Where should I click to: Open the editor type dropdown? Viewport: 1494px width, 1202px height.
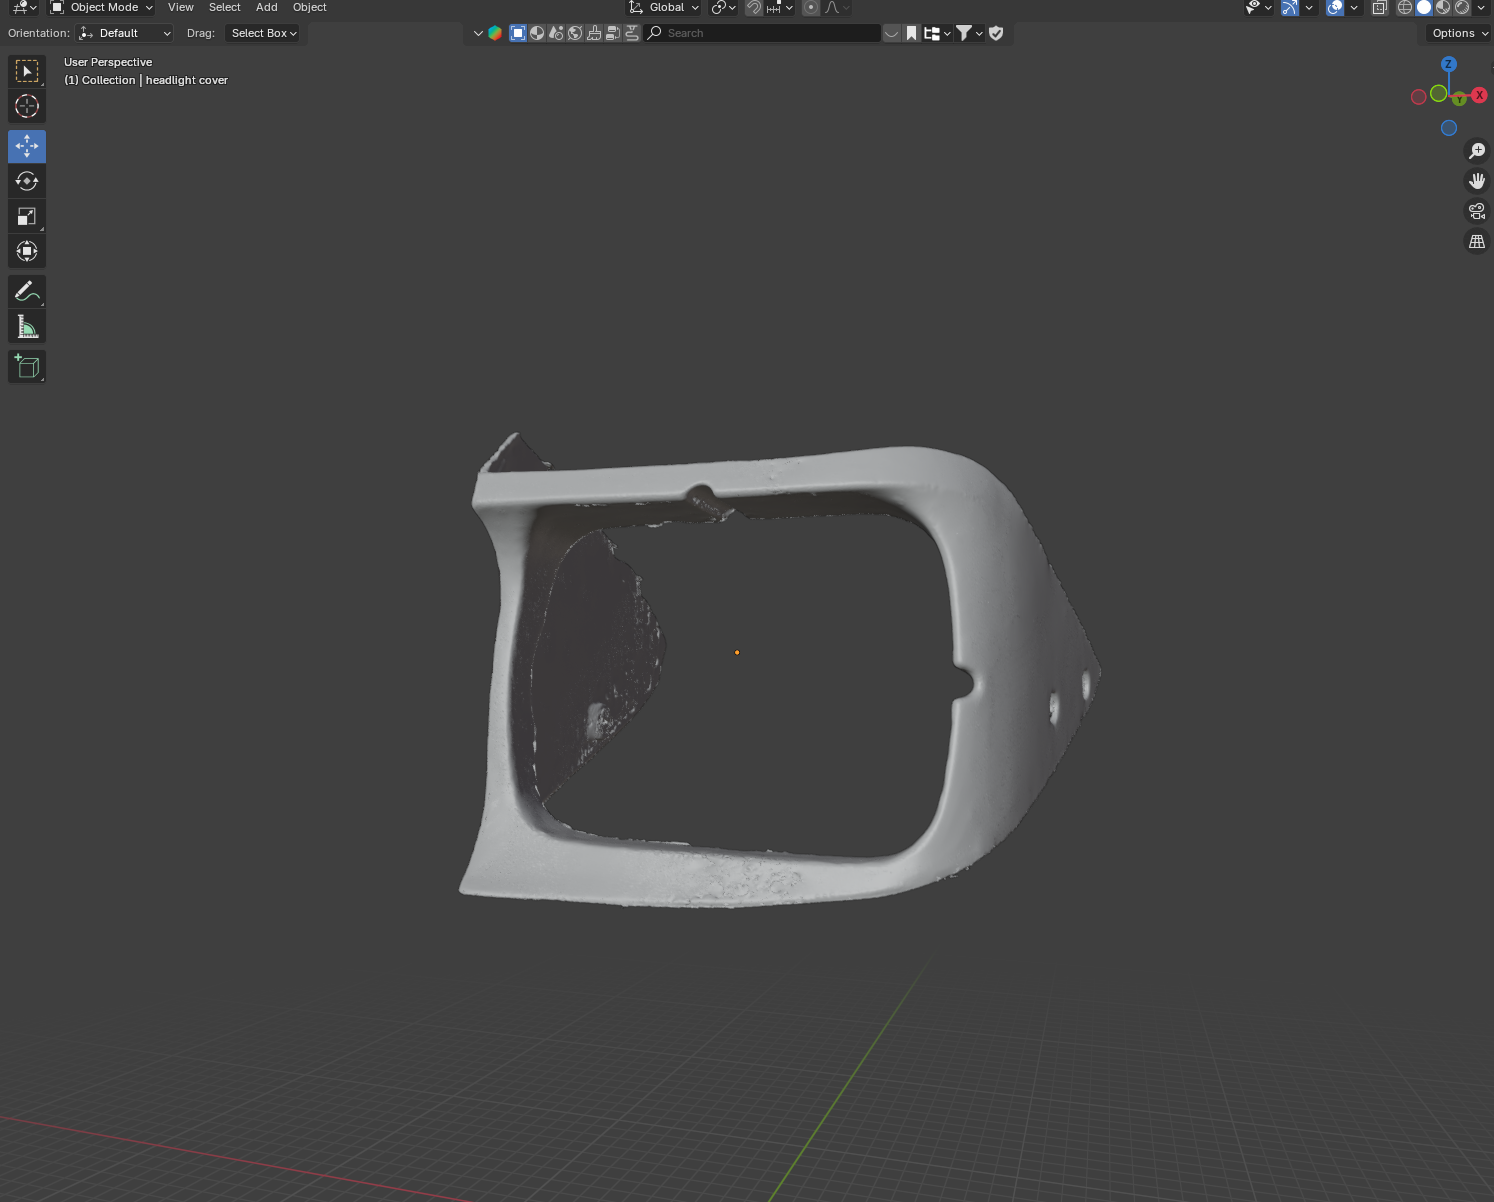[x=25, y=8]
